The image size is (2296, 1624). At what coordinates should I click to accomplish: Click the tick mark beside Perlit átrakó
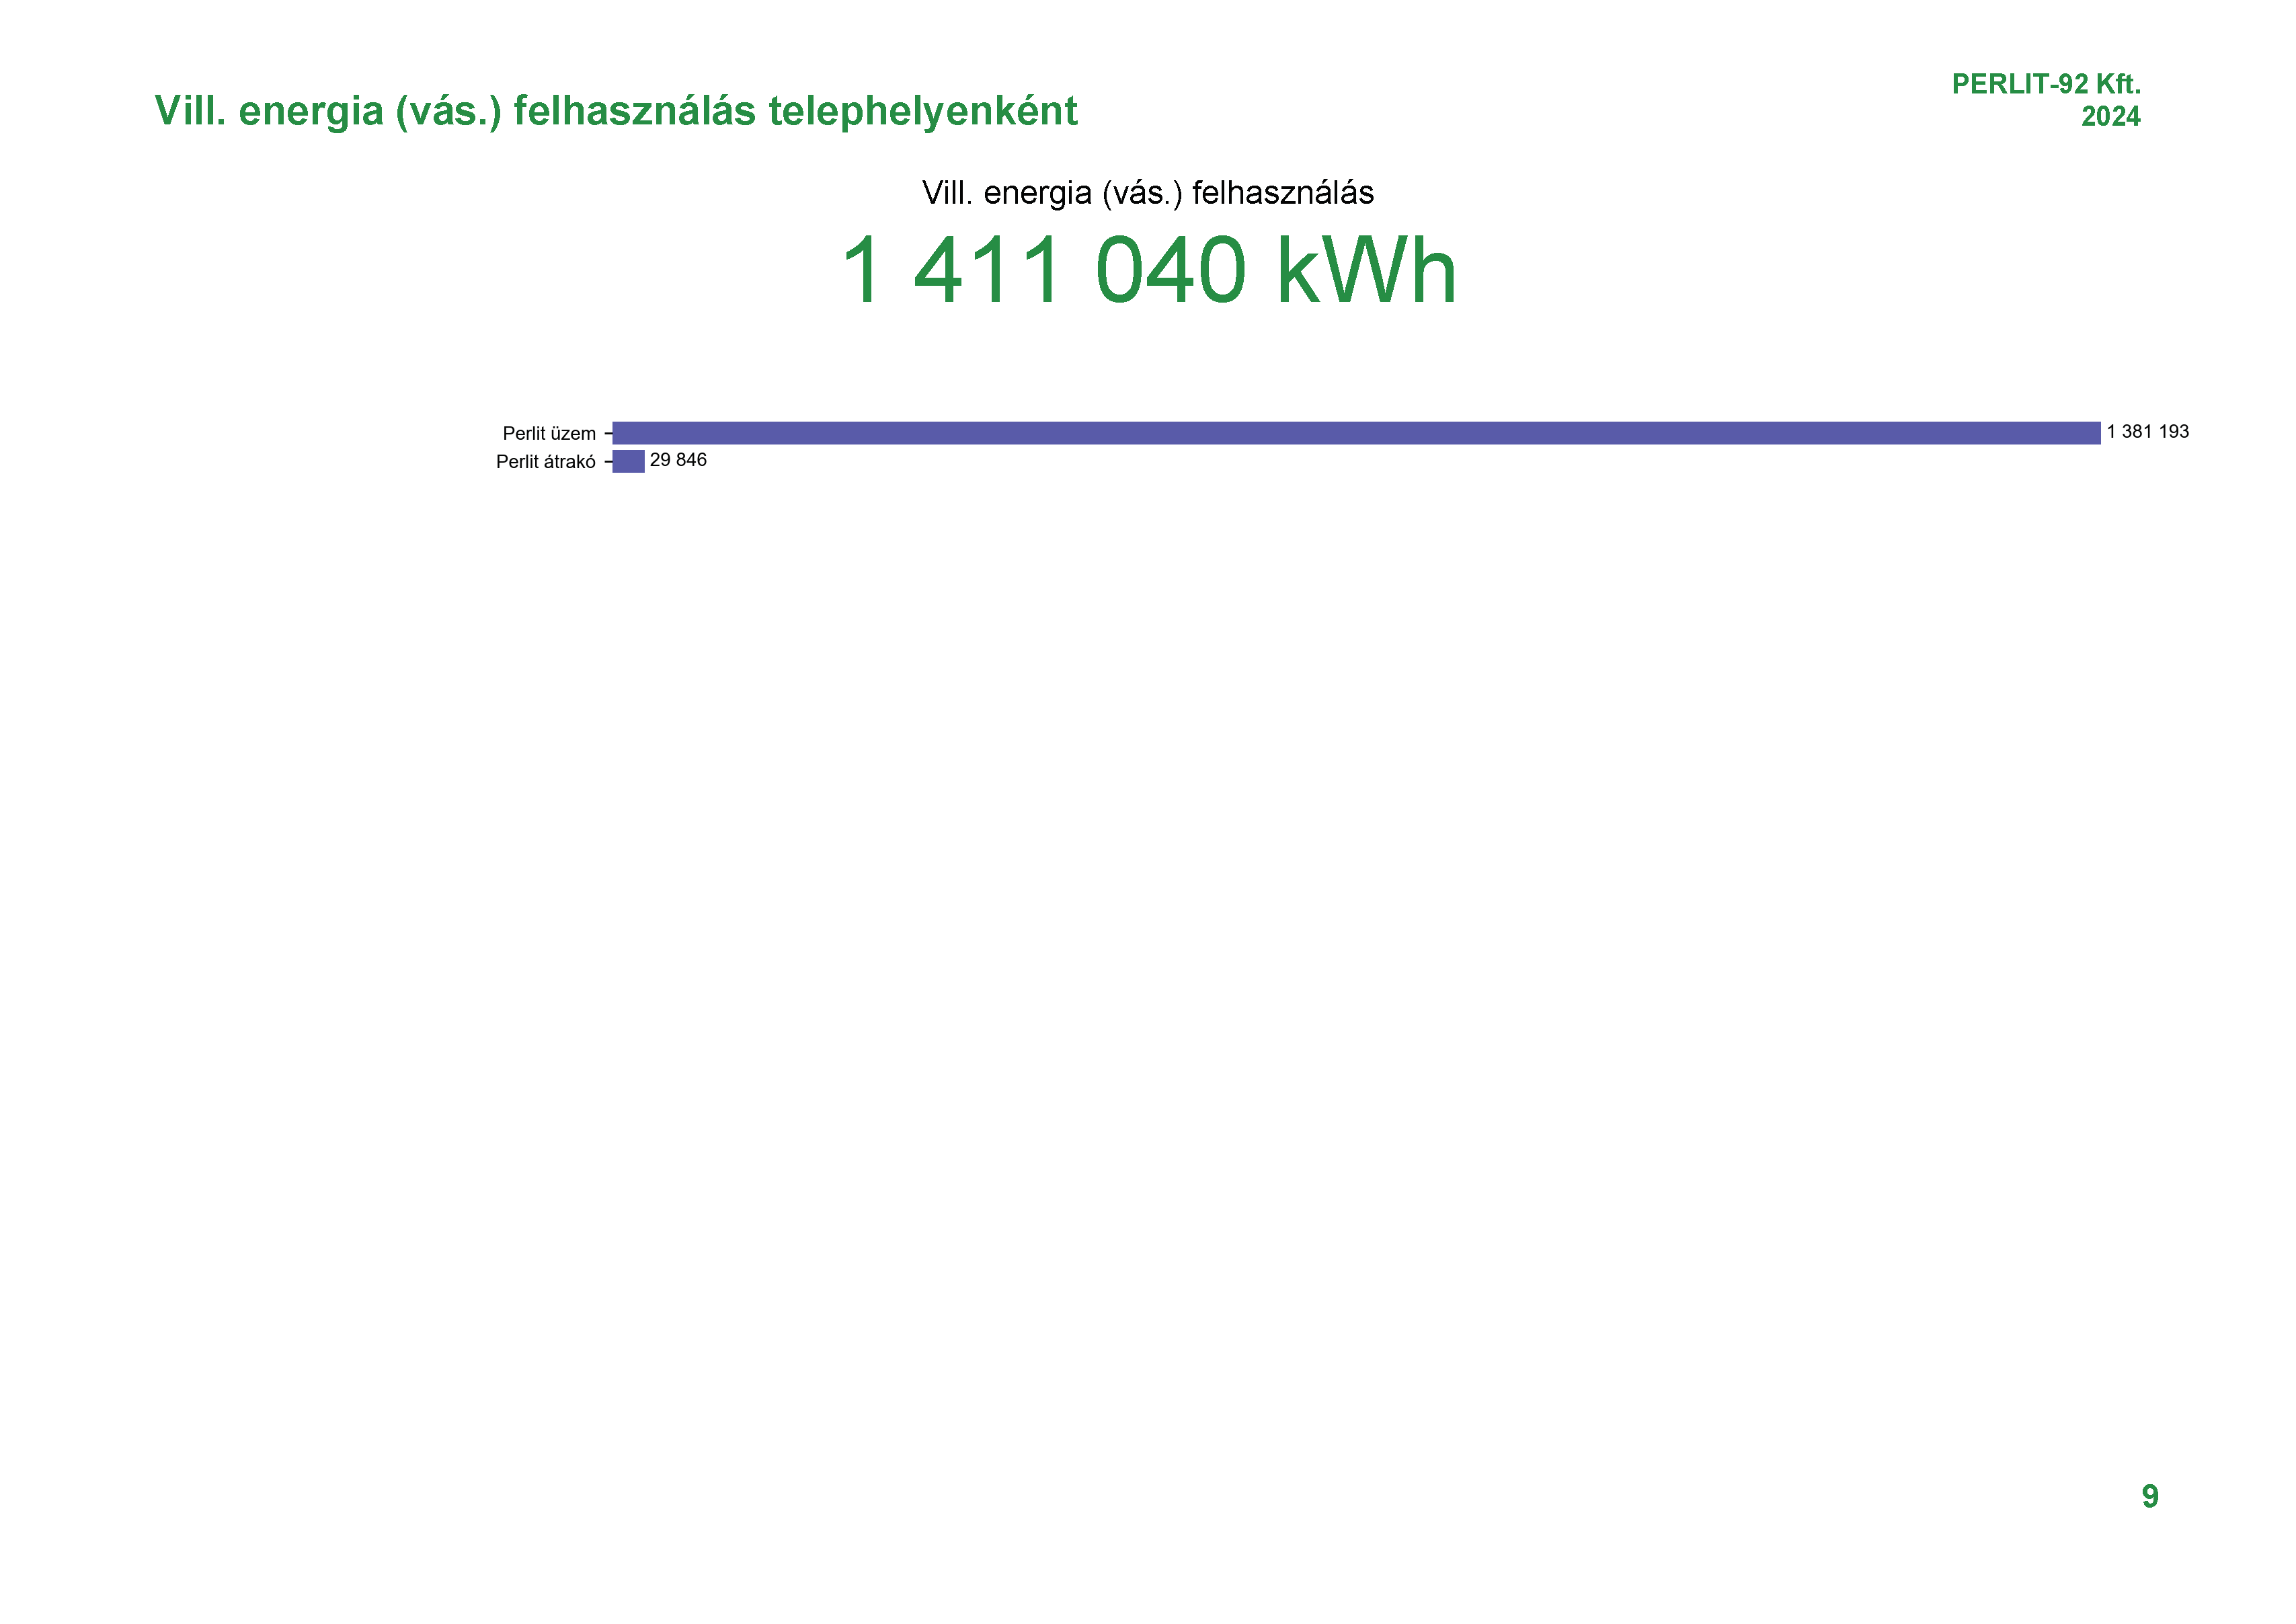pyautogui.click(x=608, y=461)
